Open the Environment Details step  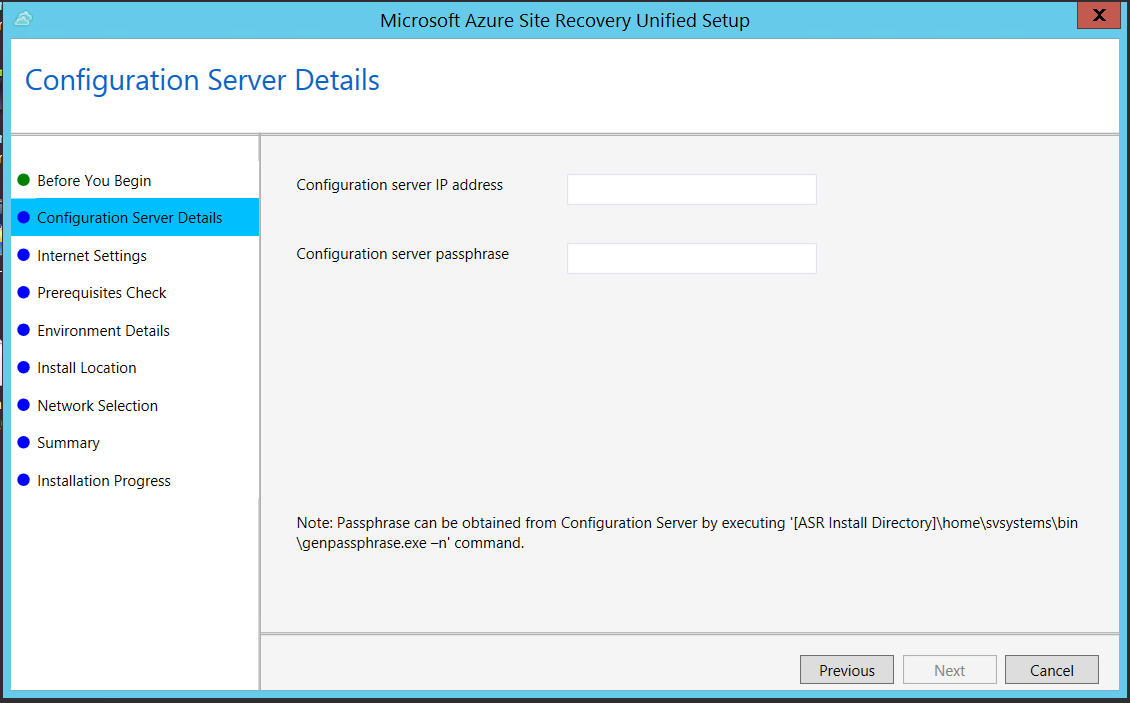click(102, 330)
